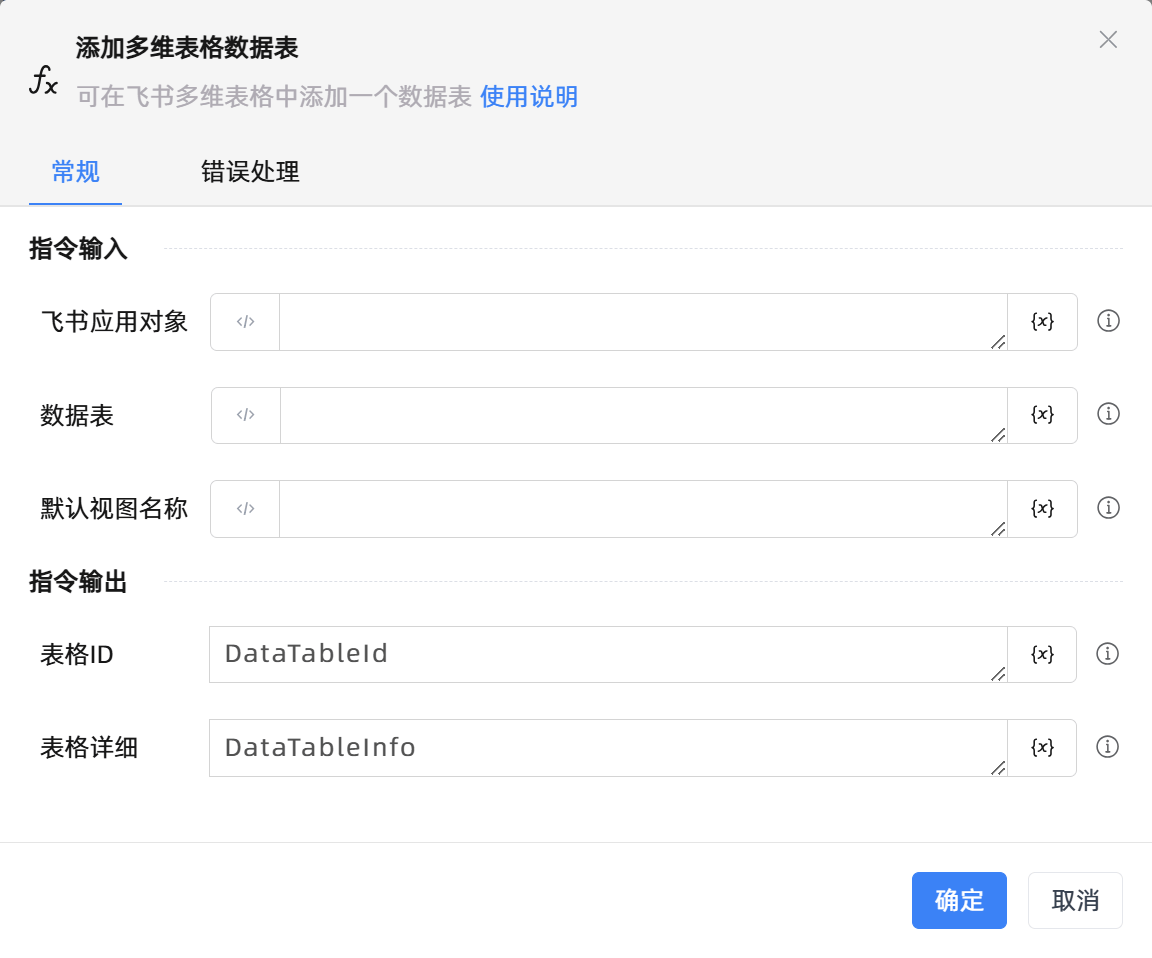Choose variable for 表格ID output
The width and height of the screenshot is (1152, 958).
click(x=1042, y=655)
